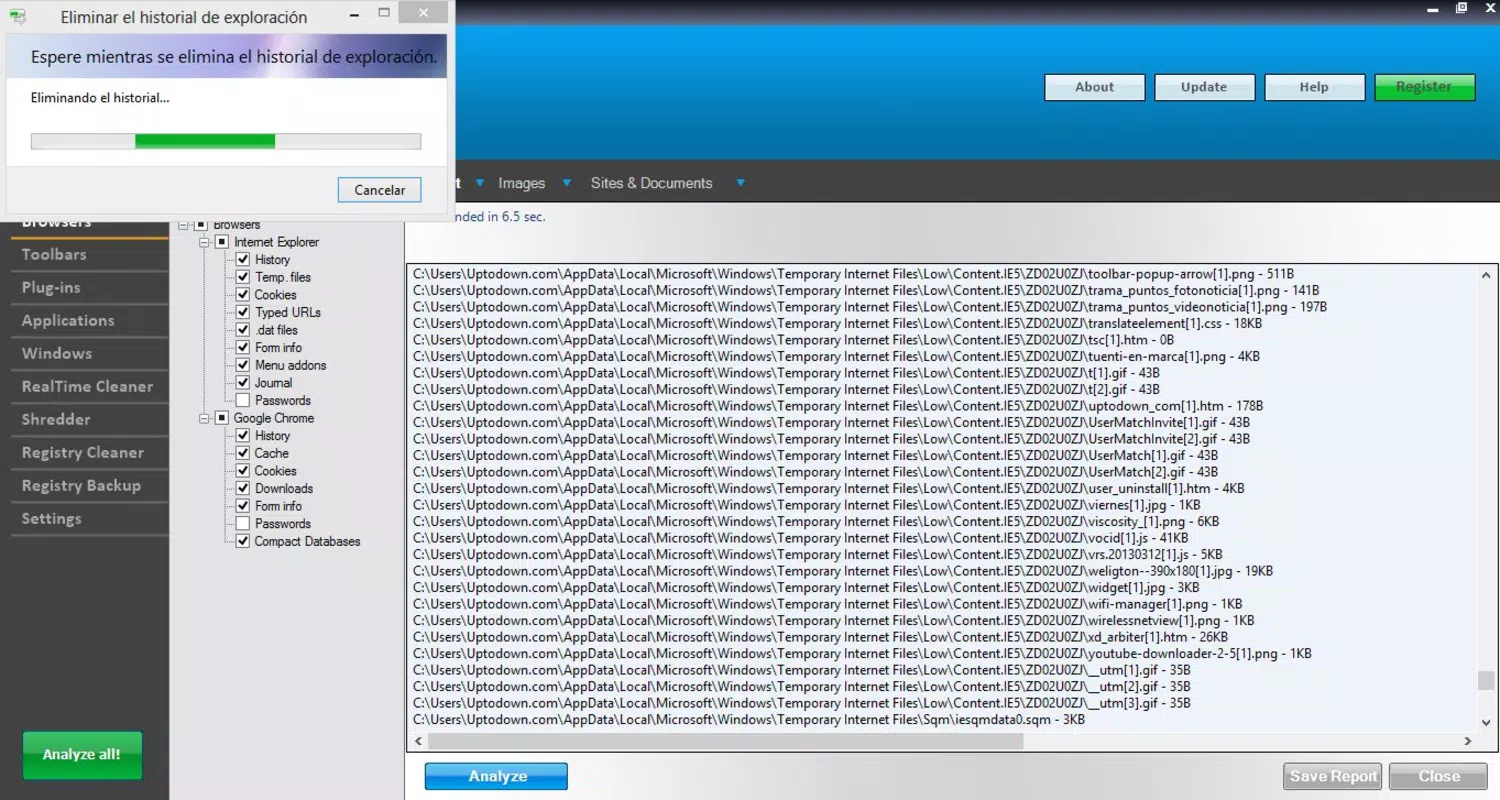Click Cancelar in the history deletion dialog
The image size is (1500, 800).
point(380,190)
